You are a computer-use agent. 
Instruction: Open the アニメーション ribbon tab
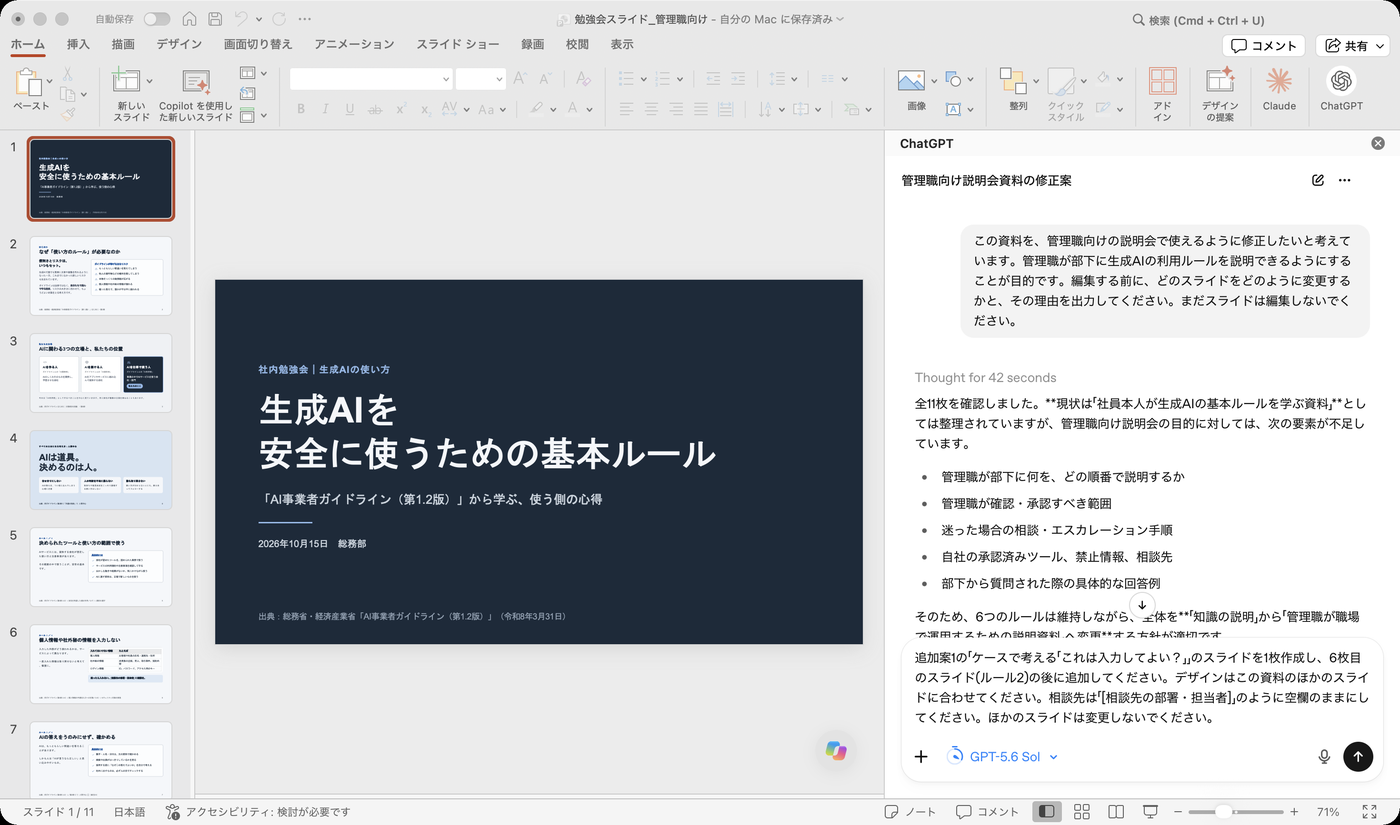point(354,44)
